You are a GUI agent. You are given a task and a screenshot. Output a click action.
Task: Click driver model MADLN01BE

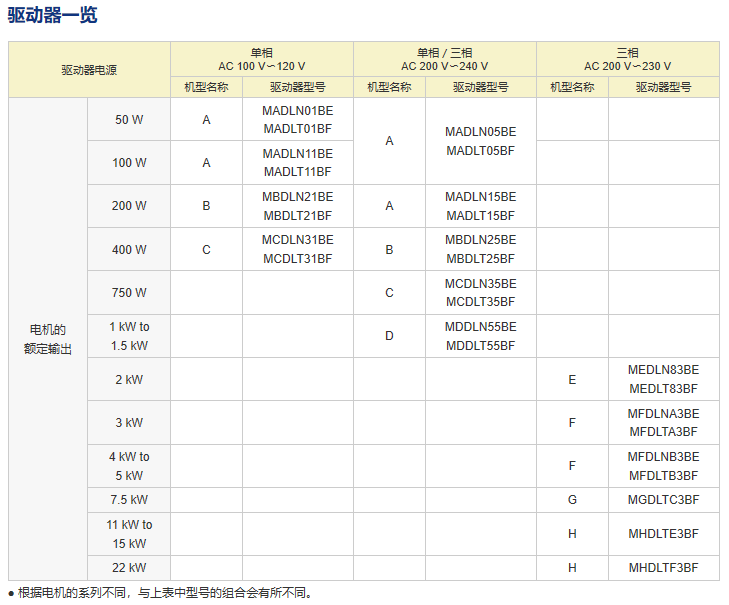click(x=298, y=111)
